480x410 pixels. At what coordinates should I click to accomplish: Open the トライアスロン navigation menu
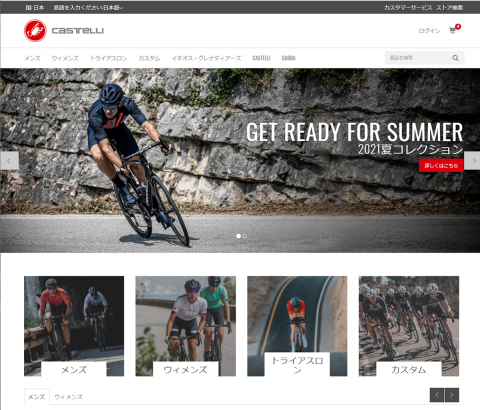click(x=109, y=58)
